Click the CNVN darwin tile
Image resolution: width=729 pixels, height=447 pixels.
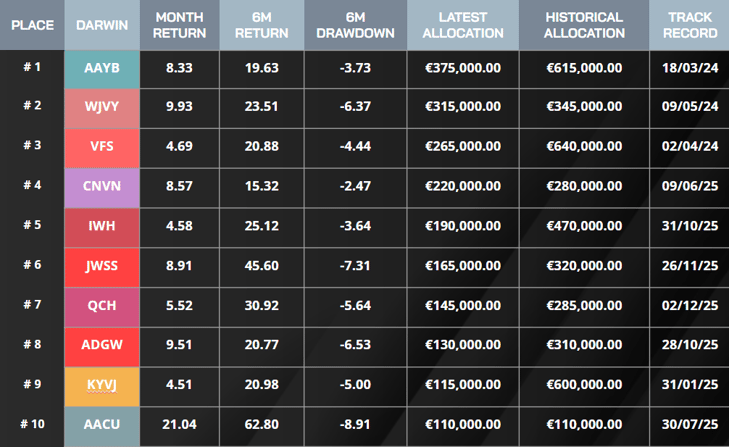pyautogui.click(x=102, y=188)
